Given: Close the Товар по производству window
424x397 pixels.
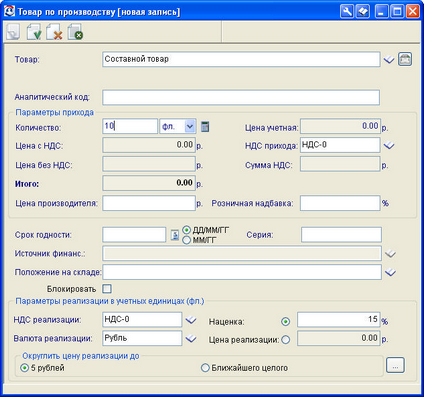Looking at the screenshot, I should [x=413, y=12].
